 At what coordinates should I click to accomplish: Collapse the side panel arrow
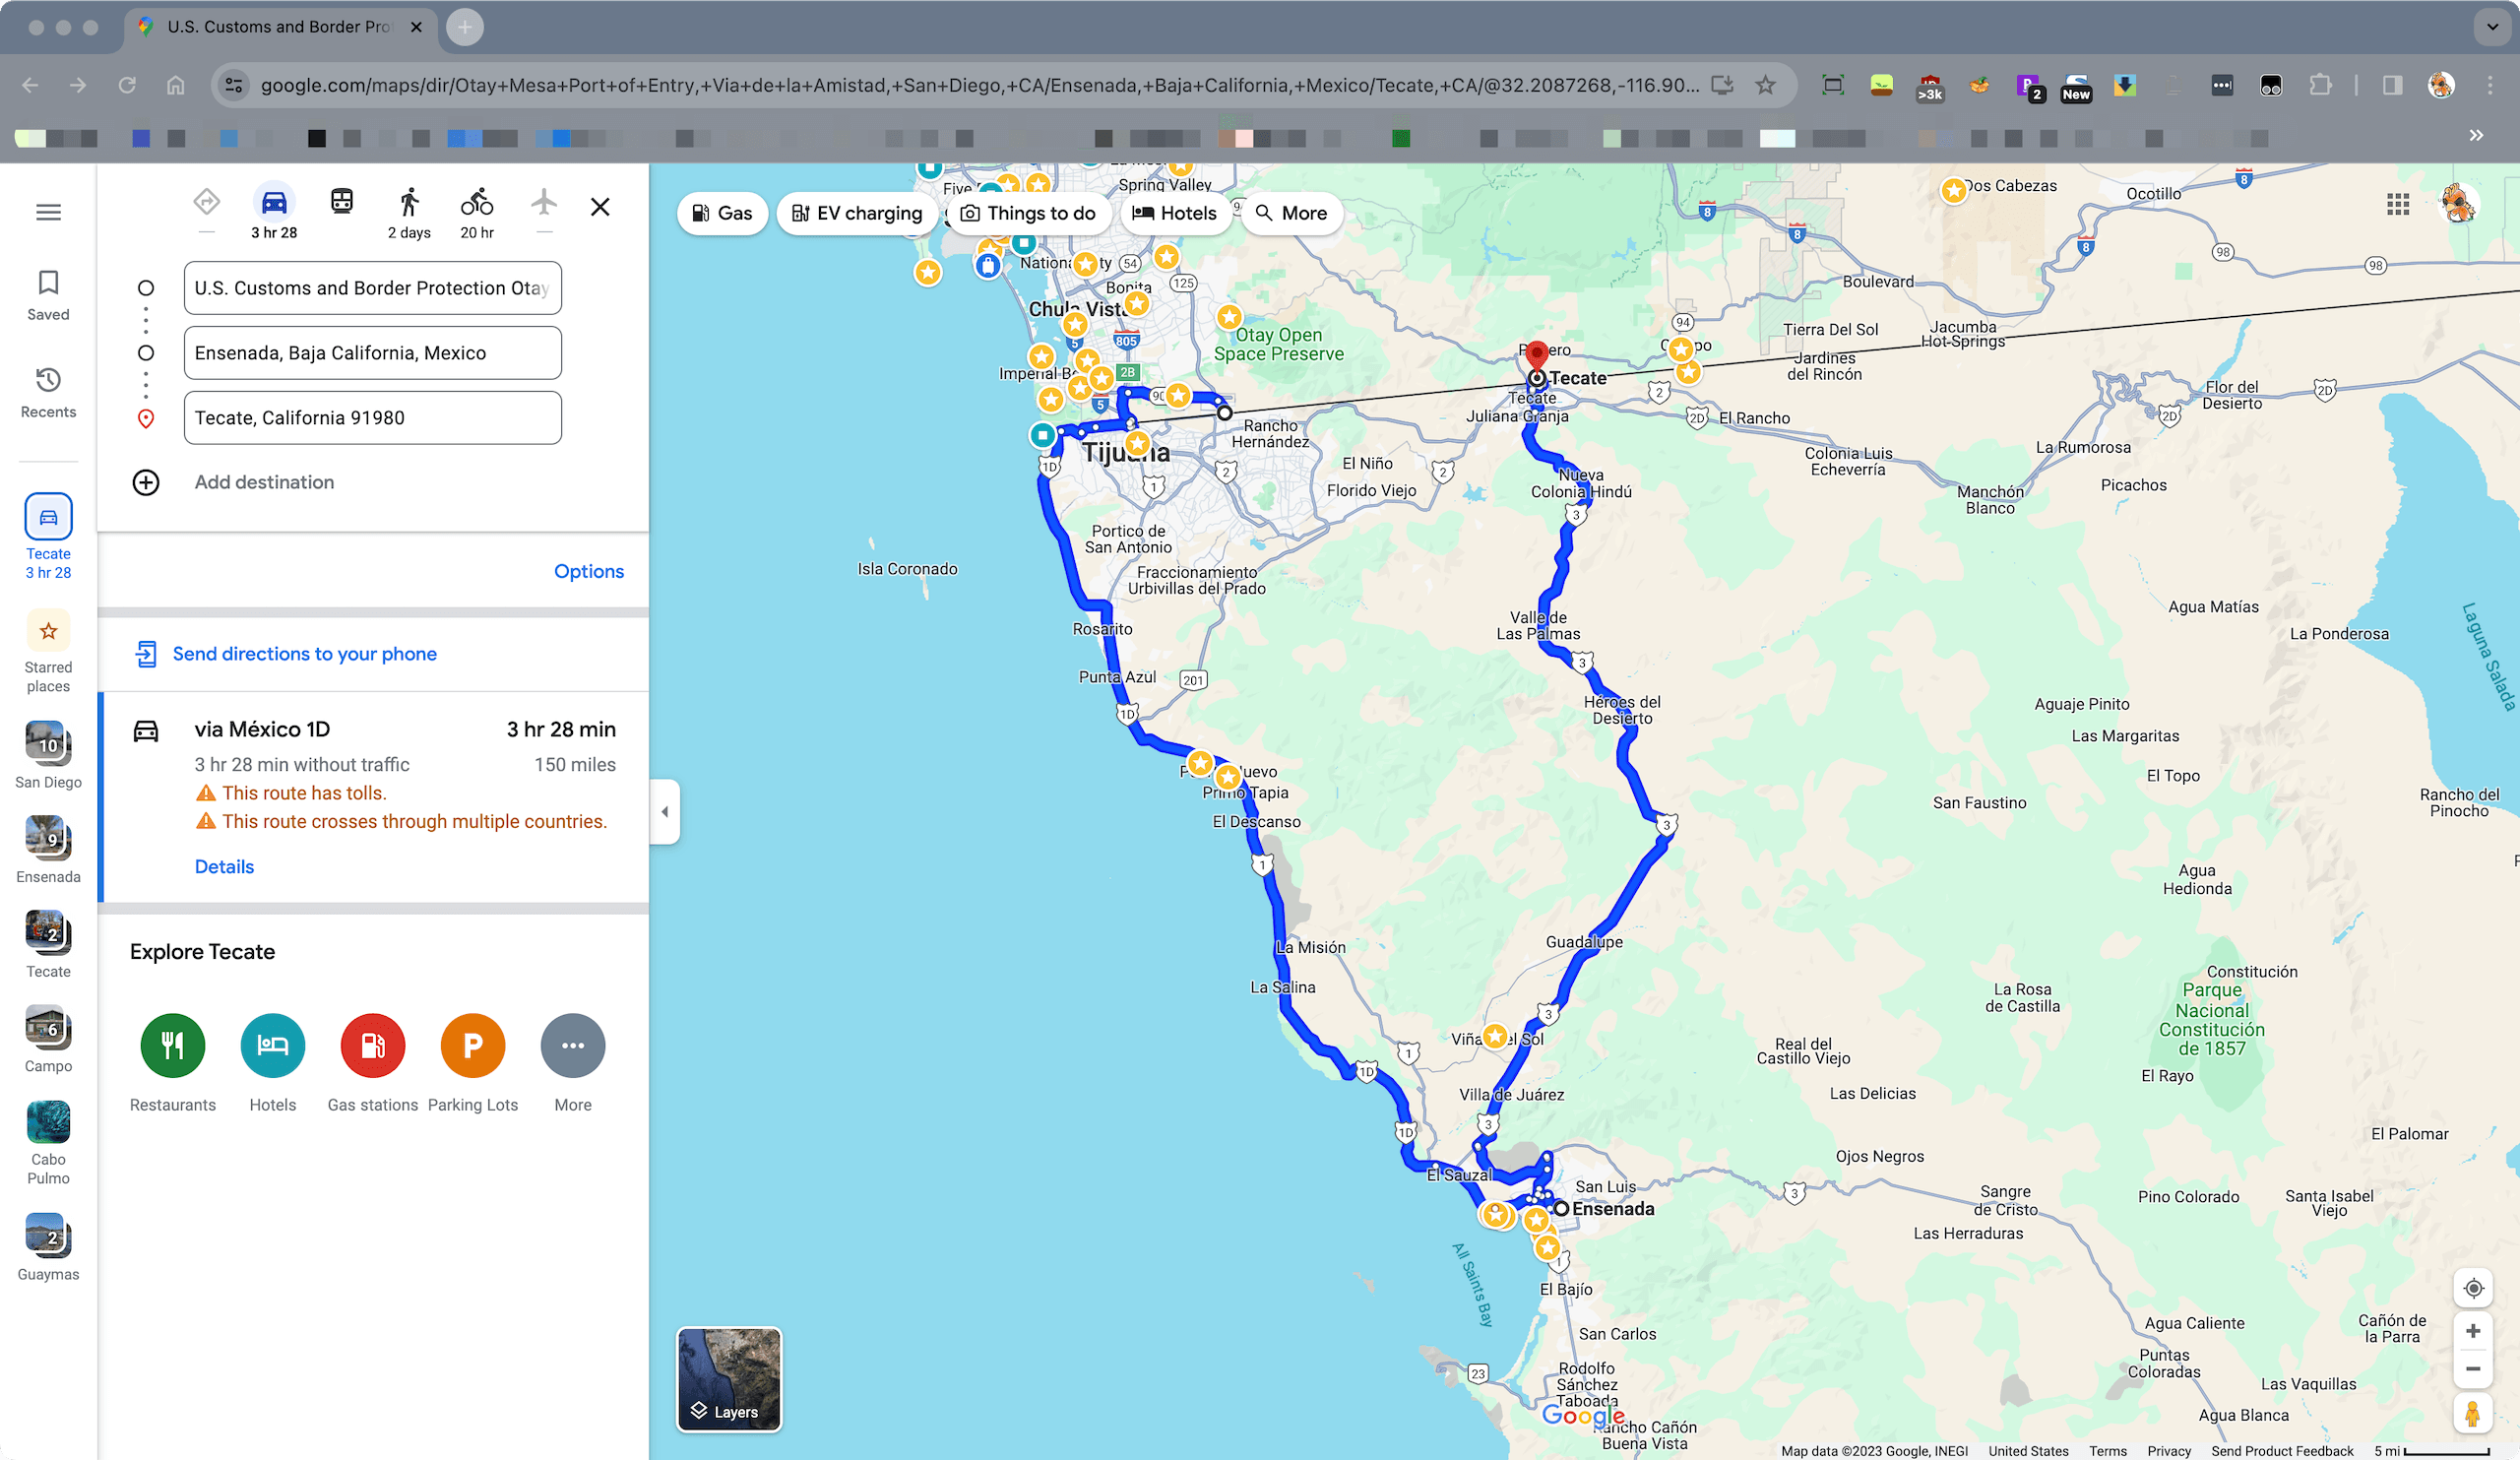click(665, 811)
